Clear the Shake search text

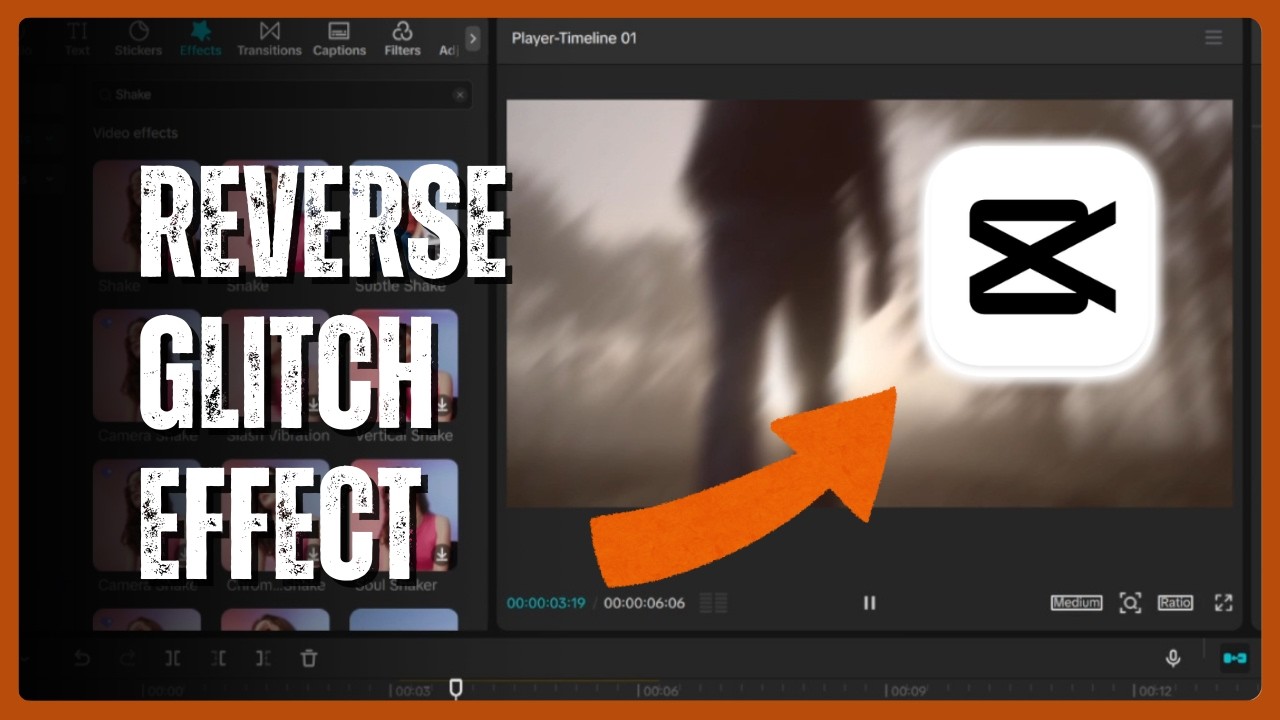pos(459,95)
